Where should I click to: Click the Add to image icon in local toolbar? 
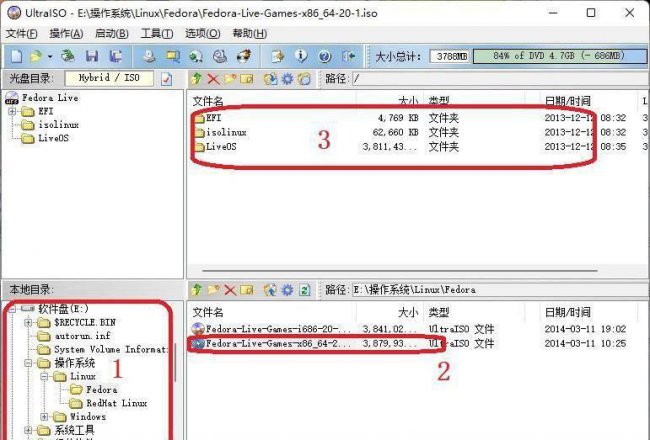270,289
